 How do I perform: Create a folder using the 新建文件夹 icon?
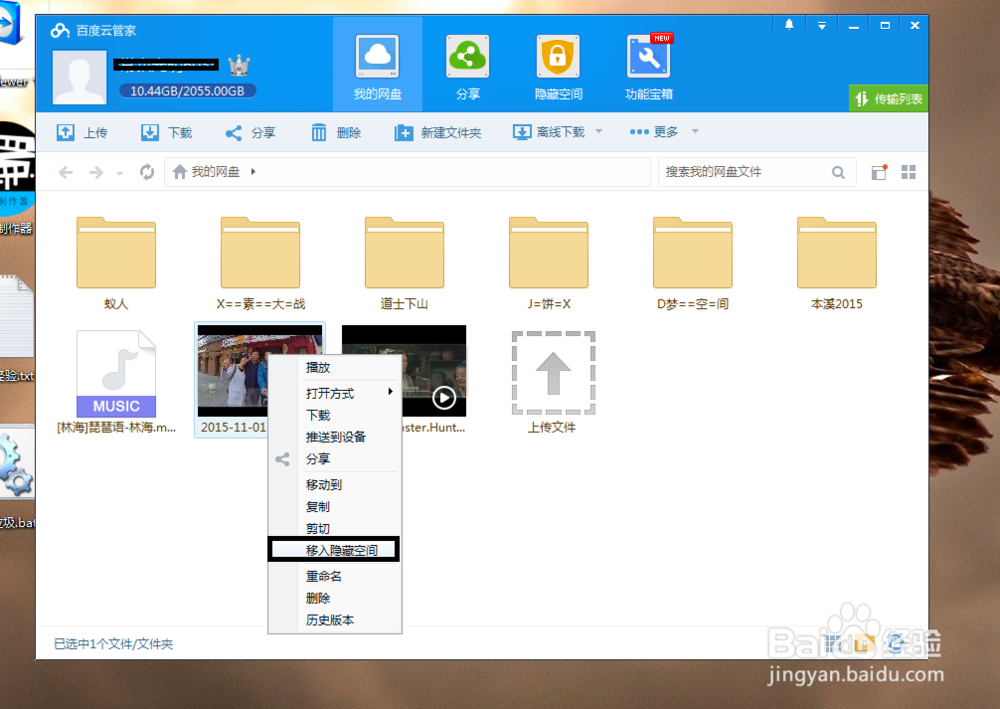437,132
